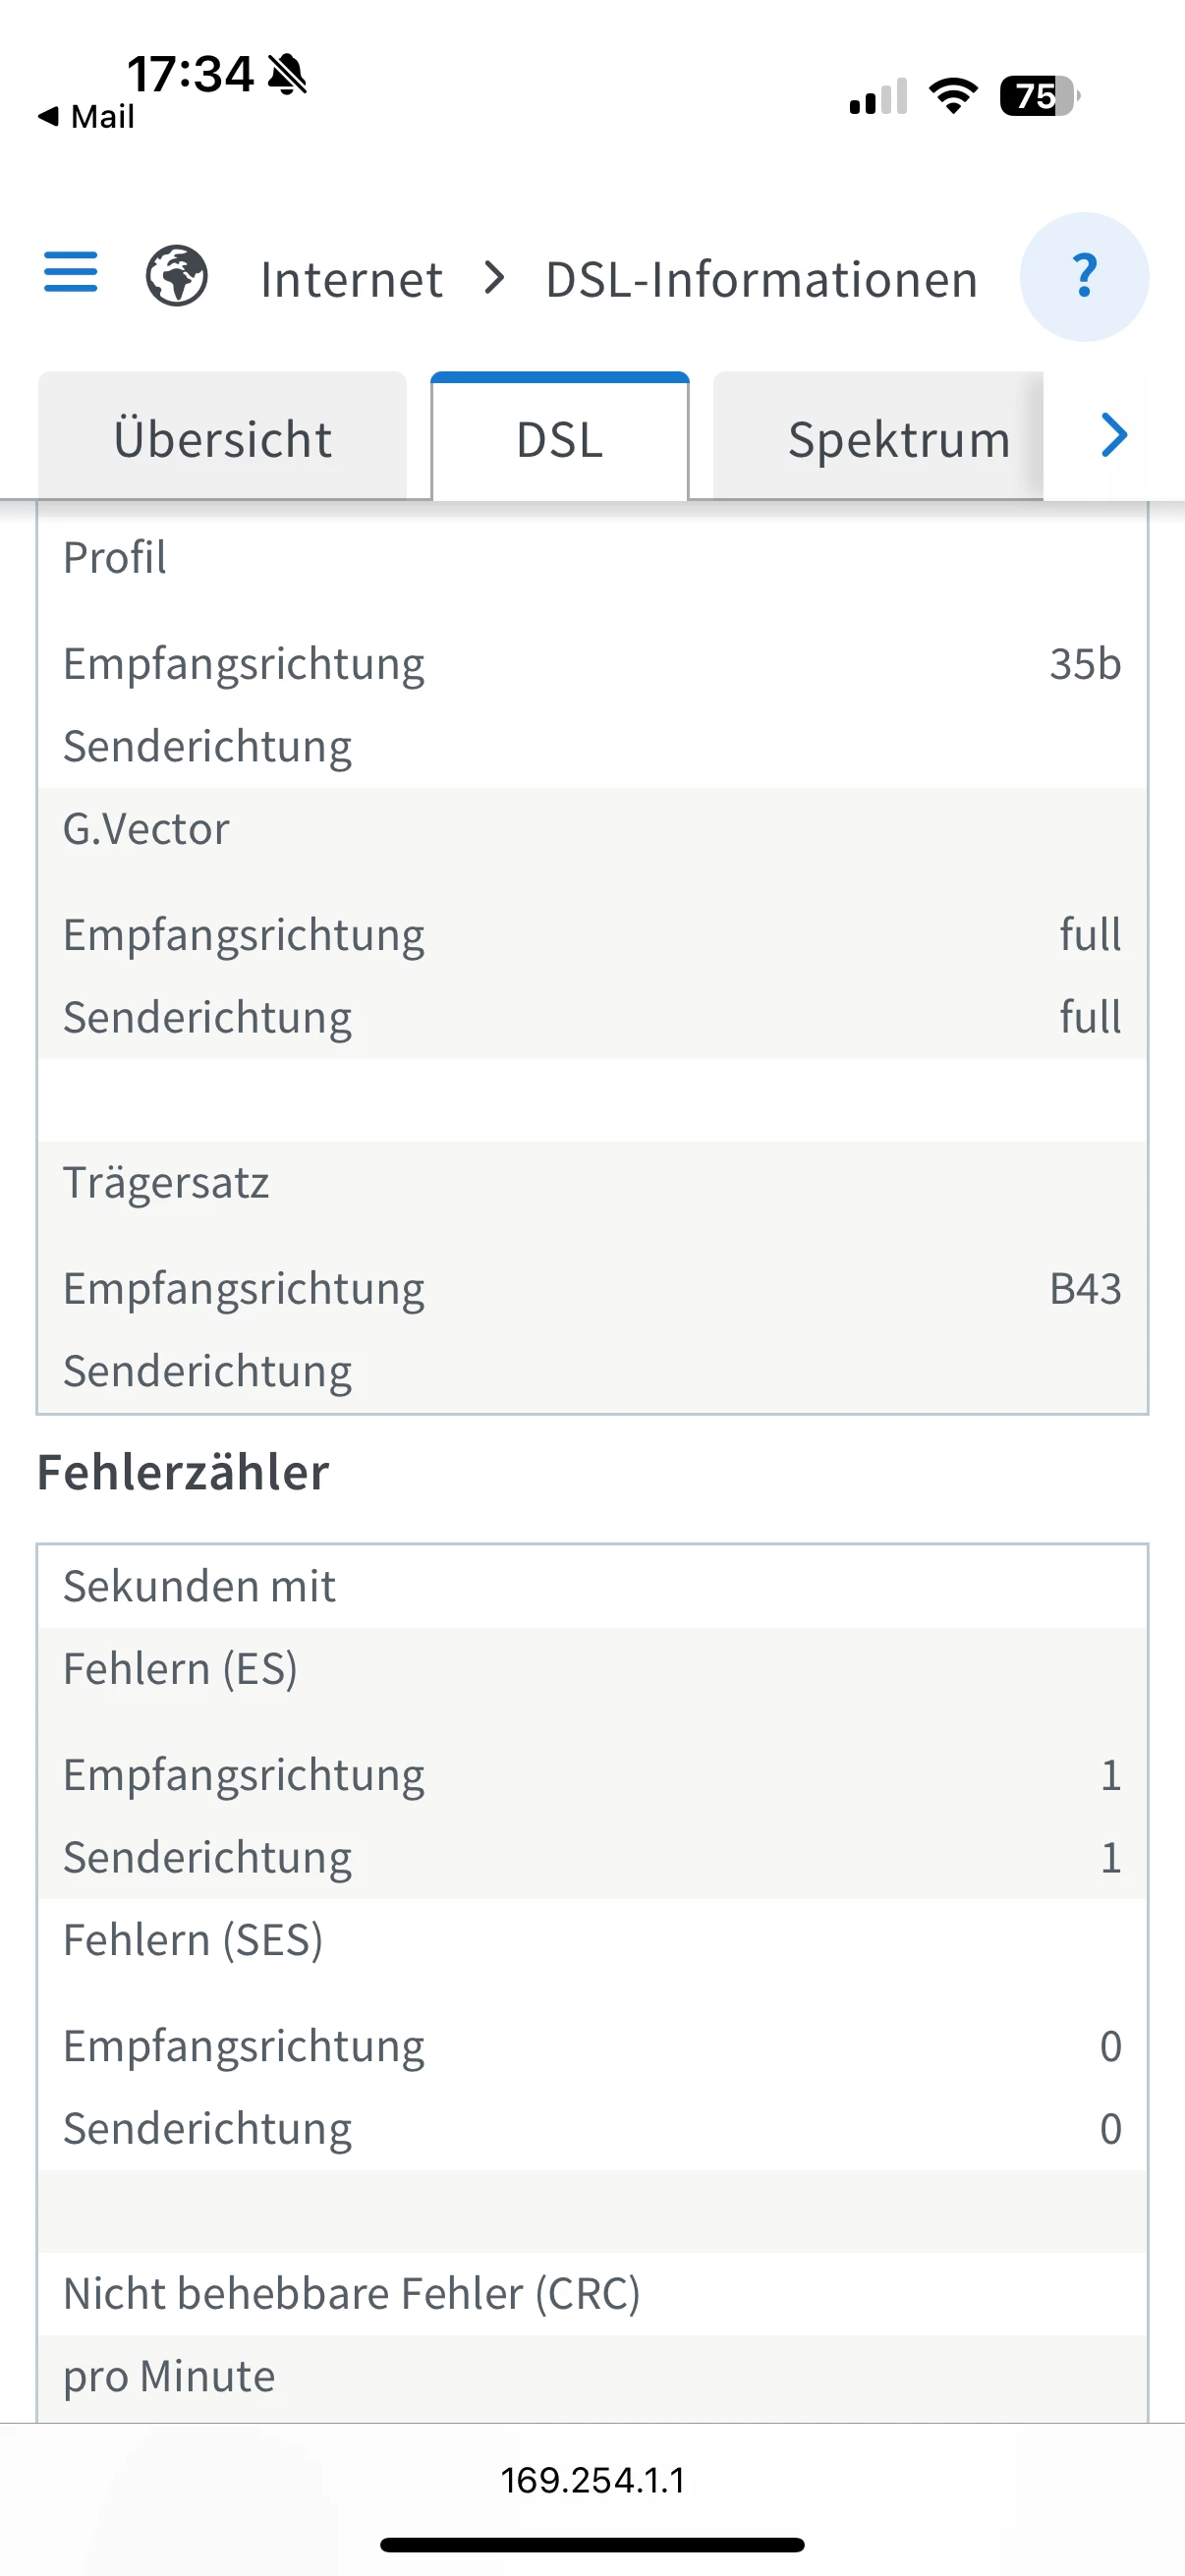Open the hamburger navigation menu
This screenshot has width=1185, height=2576.
tap(71, 273)
